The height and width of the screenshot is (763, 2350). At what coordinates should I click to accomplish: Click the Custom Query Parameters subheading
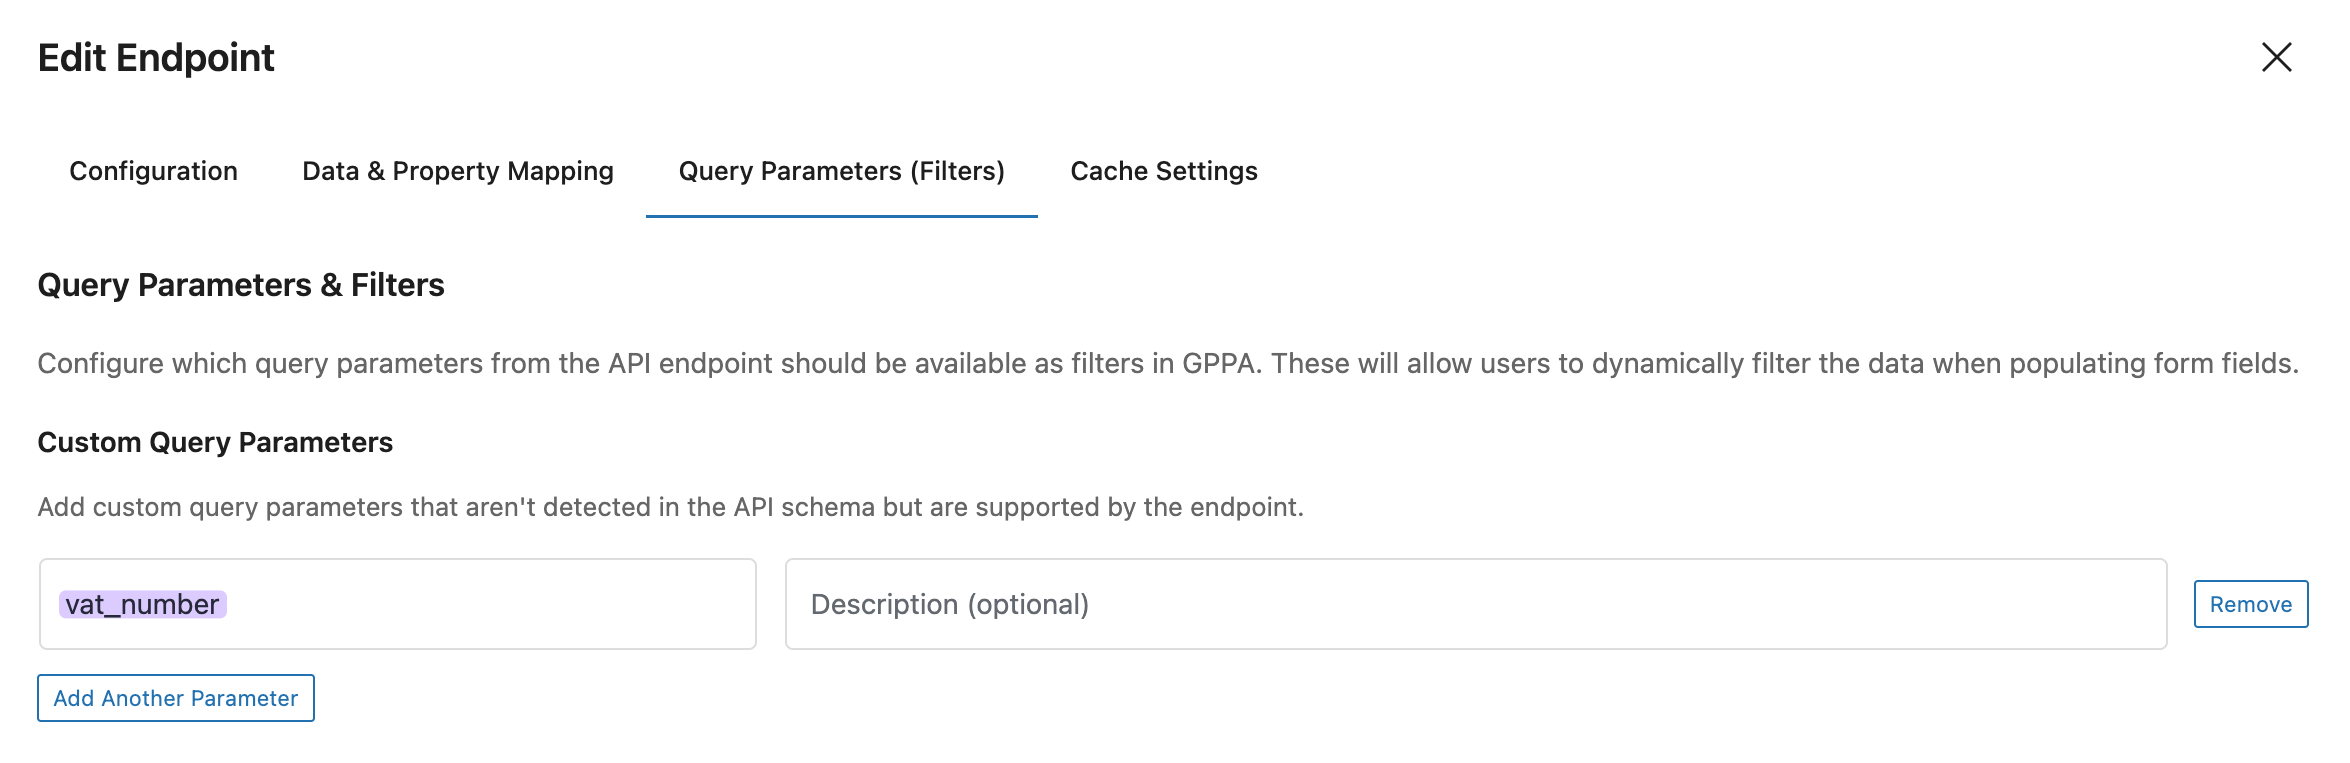point(215,442)
